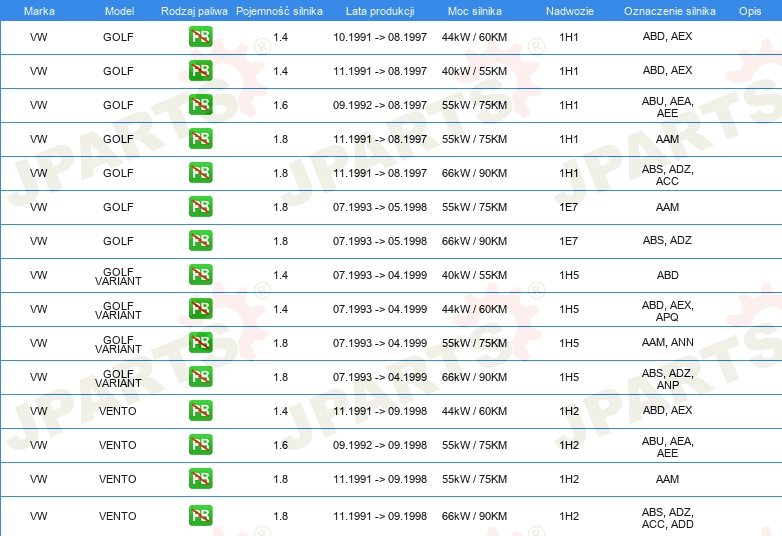Viewport: 782px width, 536px height.
Task: Click the Marka column header
Action: (x=39, y=11)
